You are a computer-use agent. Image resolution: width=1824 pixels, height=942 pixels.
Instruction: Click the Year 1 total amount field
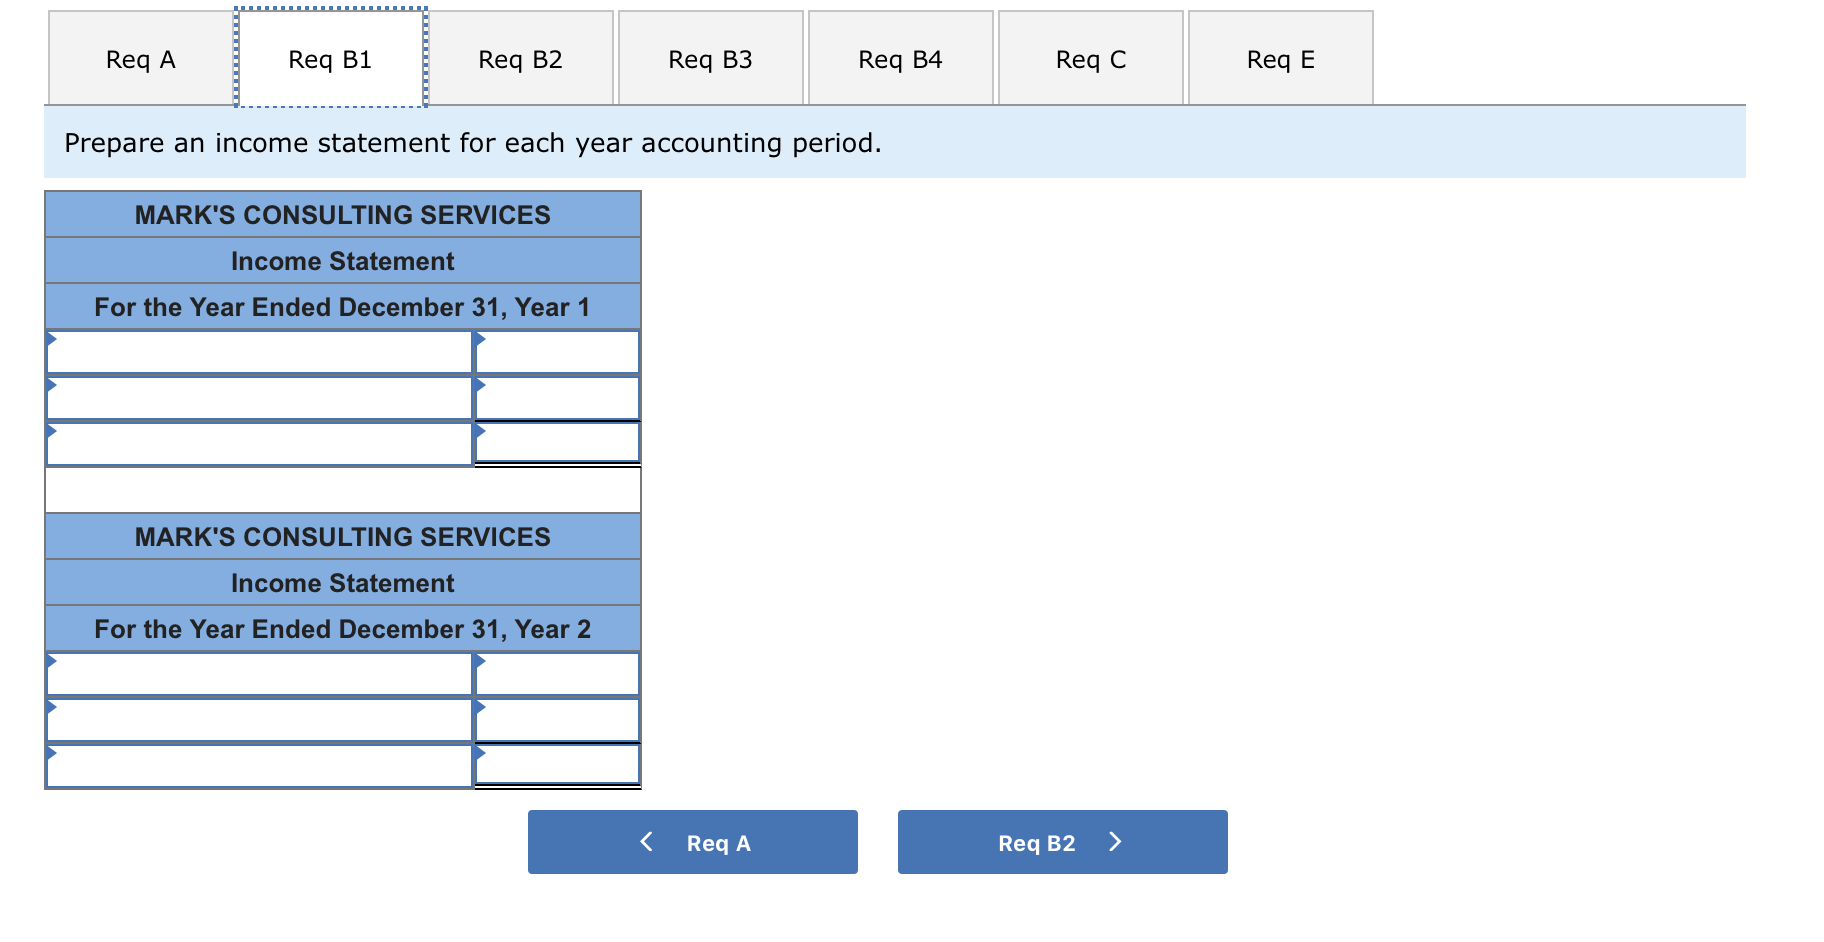(x=557, y=443)
